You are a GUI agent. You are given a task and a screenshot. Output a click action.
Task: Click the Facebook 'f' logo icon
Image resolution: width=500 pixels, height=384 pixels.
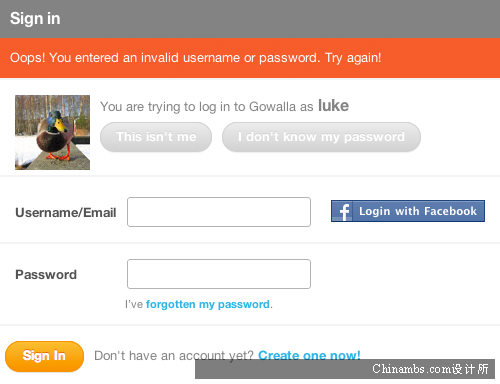342,211
